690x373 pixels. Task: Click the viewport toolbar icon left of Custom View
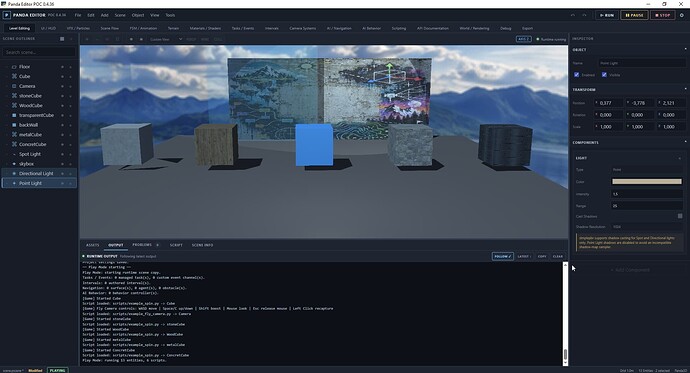[x=141, y=39]
